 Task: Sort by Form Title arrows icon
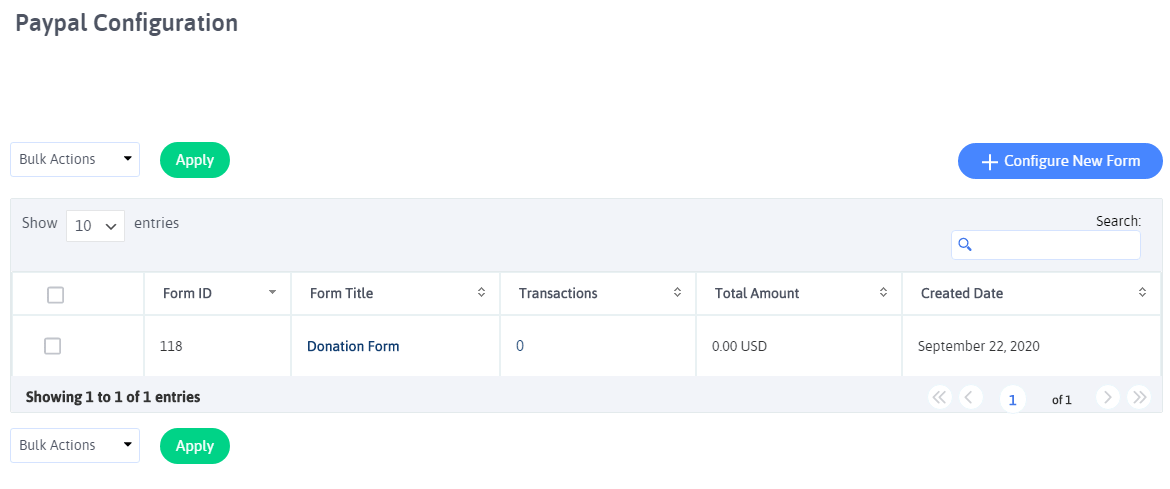(x=481, y=293)
